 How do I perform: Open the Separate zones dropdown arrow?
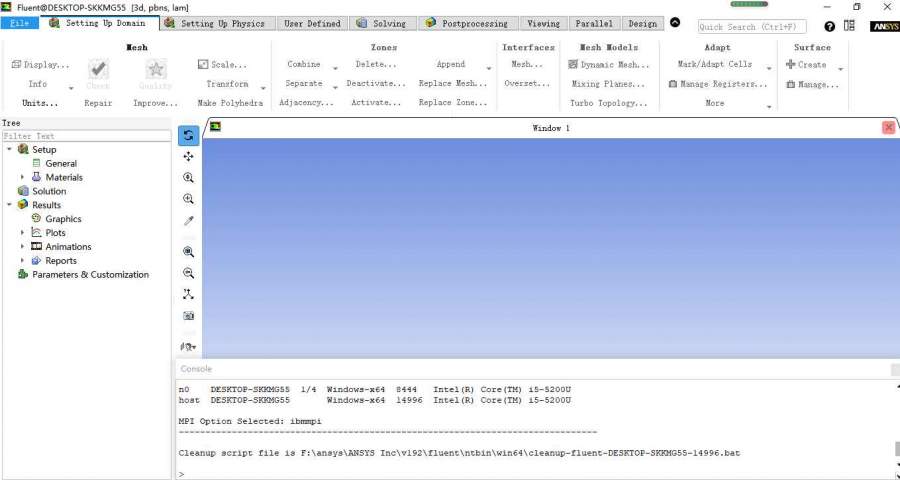click(335, 88)
